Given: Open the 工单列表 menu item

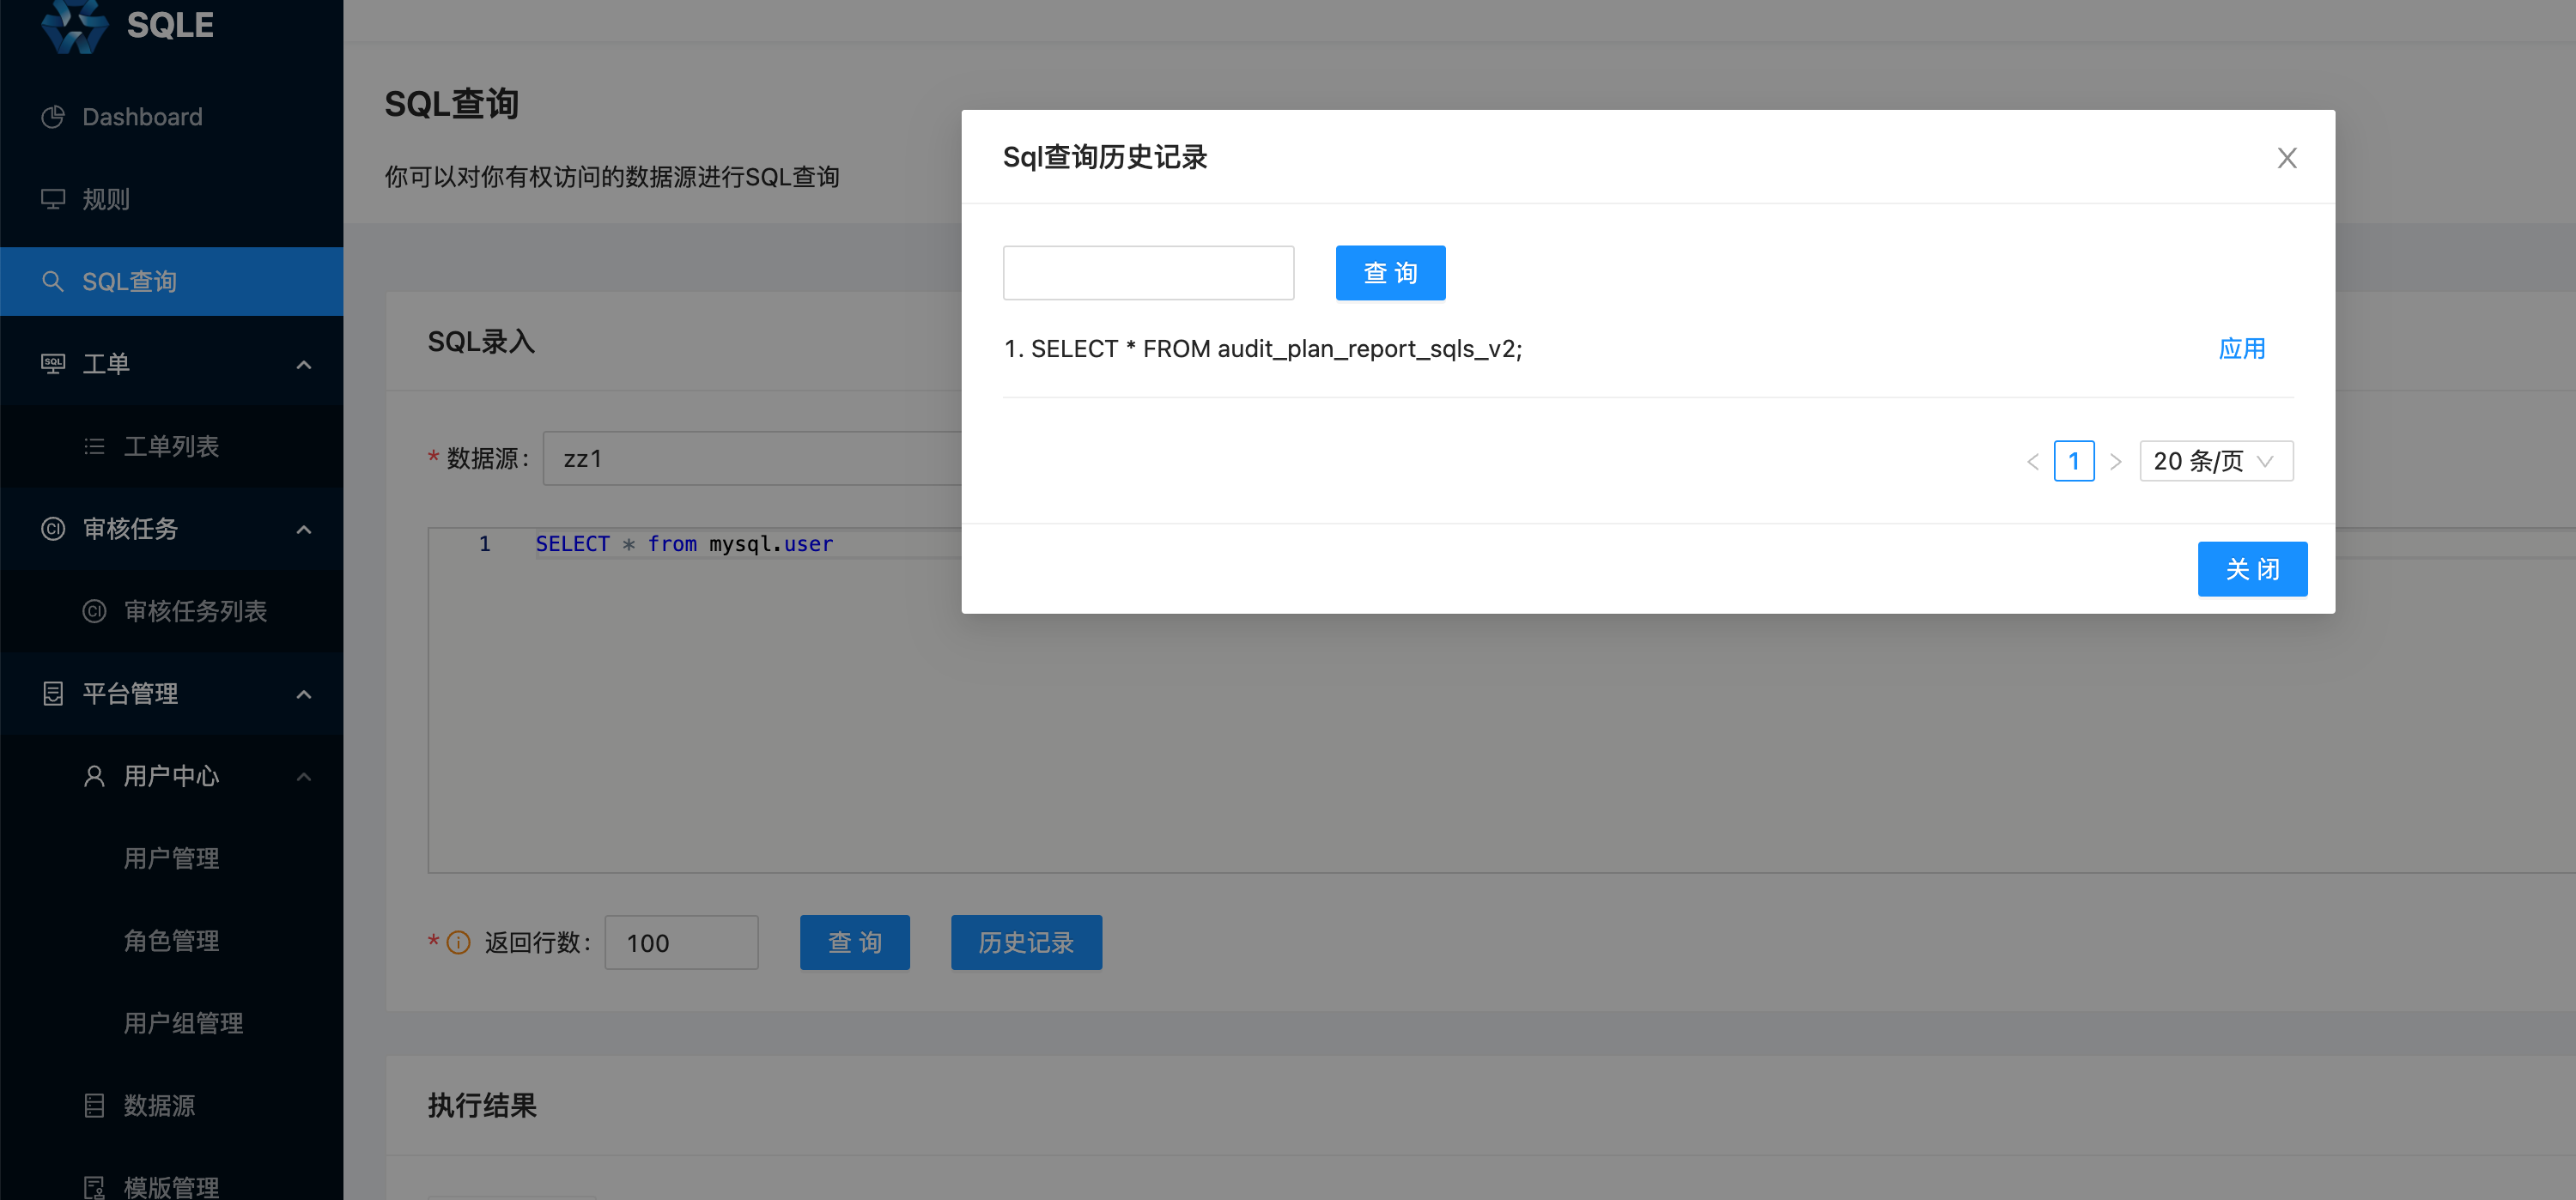Looking at the screenshot, I should (x=172, y=446).
